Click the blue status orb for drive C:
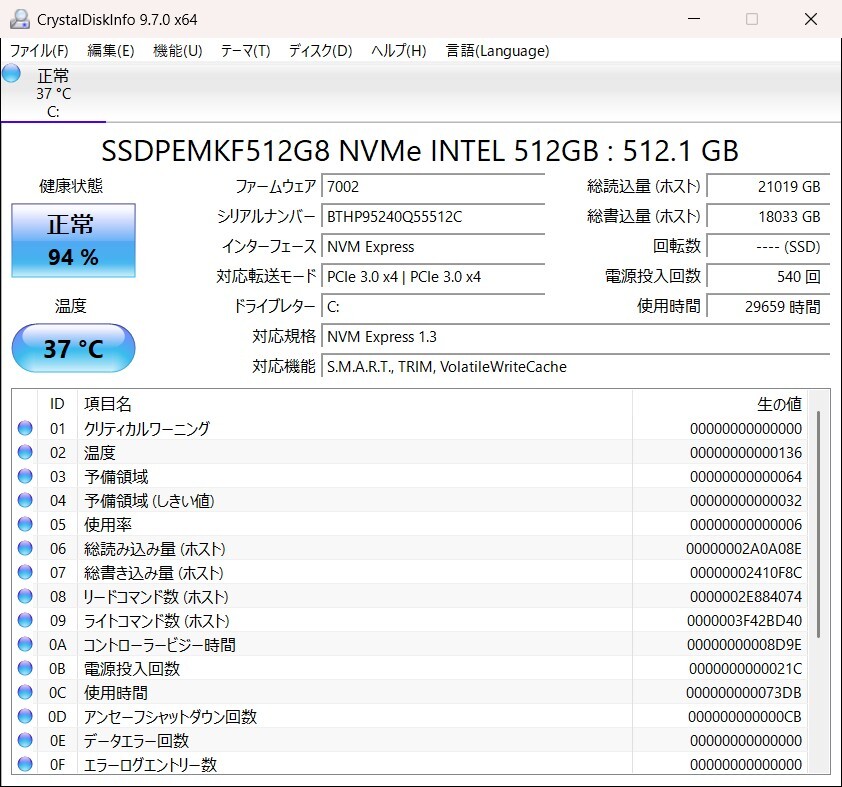This screenshot has height=787, width=842. (12, 73)
